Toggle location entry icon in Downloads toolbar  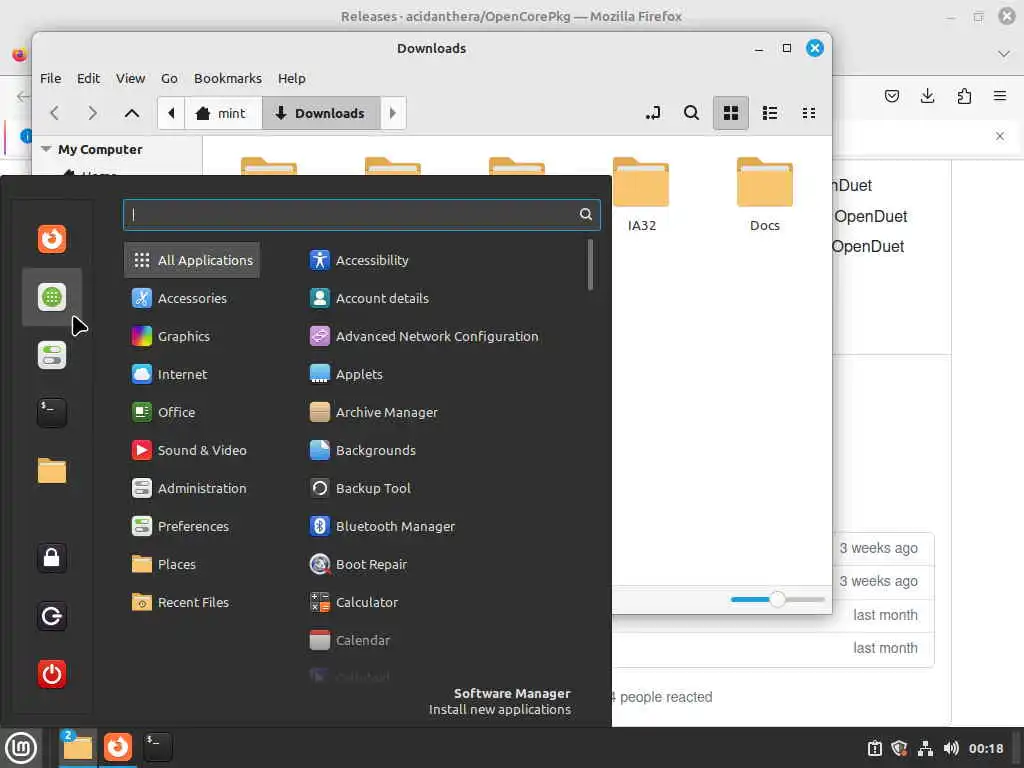point(652,113)
